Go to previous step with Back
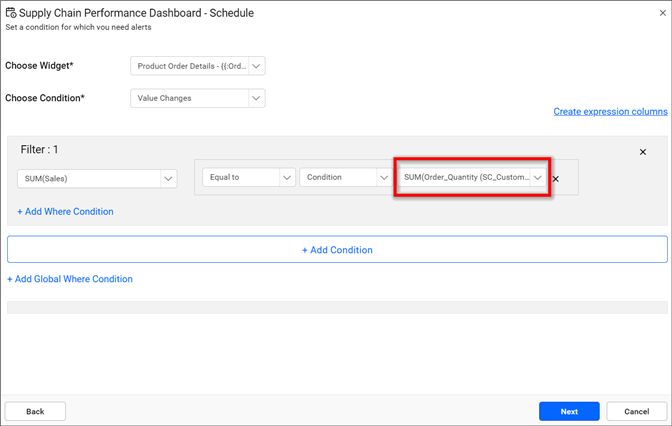672x426 pixels. pyautogui.click(x=35, y=411)
